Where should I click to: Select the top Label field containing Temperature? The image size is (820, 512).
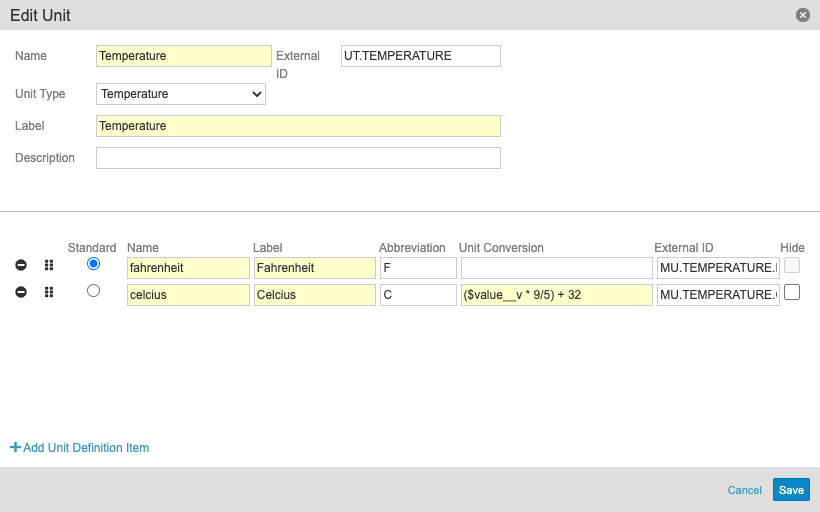[298, 126]
